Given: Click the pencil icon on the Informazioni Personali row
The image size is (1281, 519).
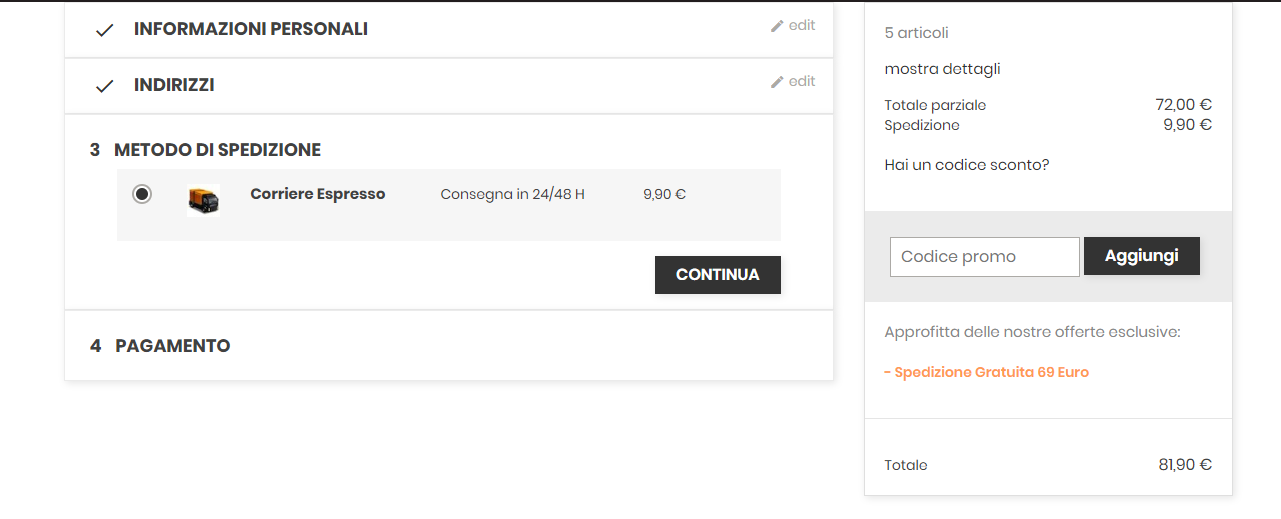Looking at the screenshot, I should click(x=777, y=26).
